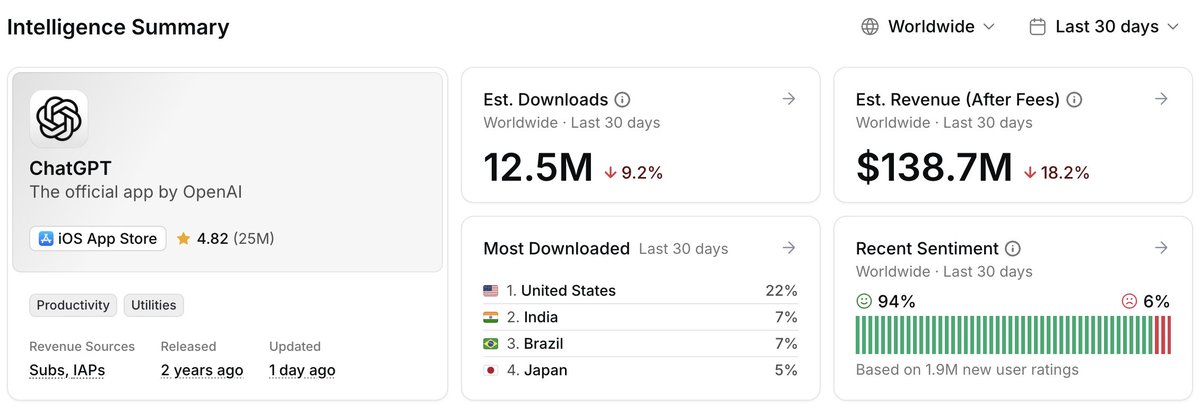Select the Utilities category tag
The width and height of the screenshot is (1200, 406).
(x=154, y=305)
